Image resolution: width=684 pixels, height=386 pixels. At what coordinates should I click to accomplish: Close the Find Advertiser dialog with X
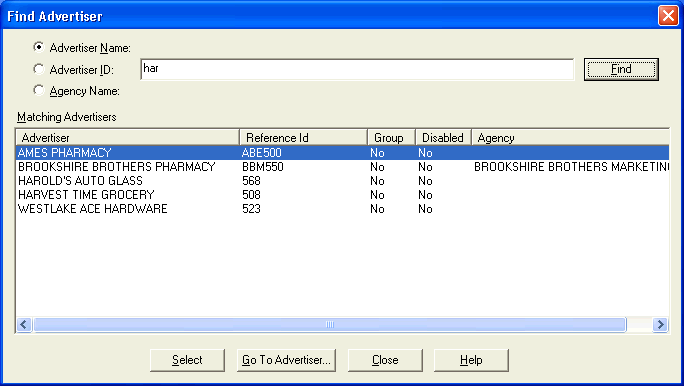tap(668, 16)
